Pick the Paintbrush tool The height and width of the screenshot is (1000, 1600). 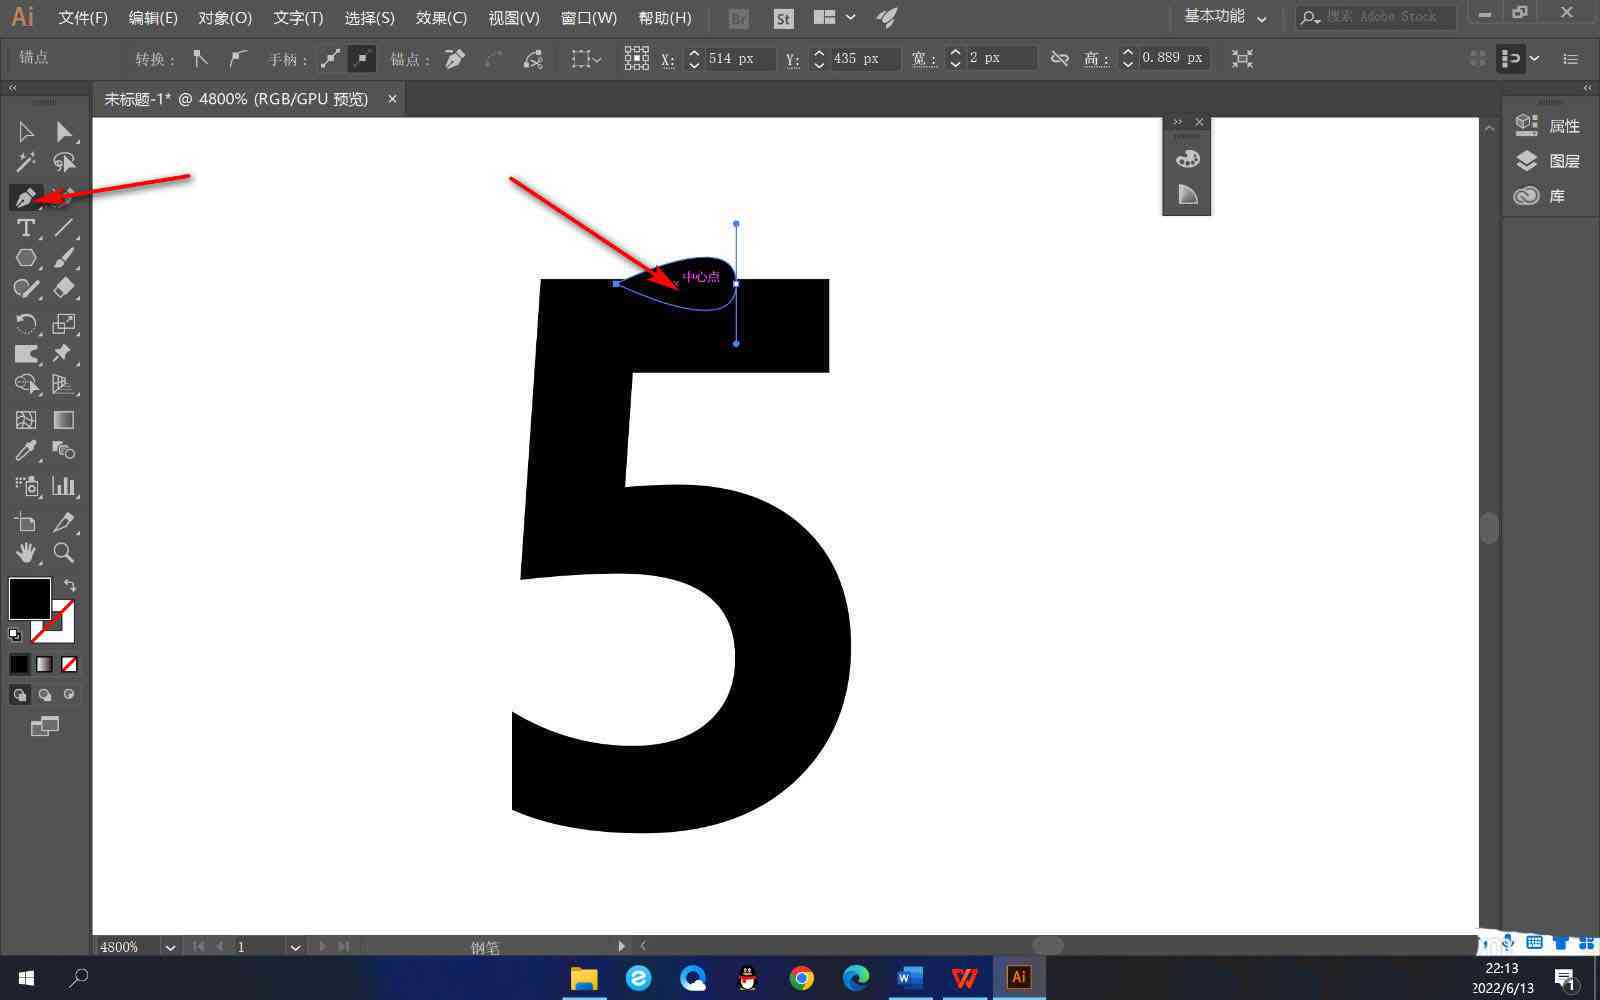[x=64, y=258]
